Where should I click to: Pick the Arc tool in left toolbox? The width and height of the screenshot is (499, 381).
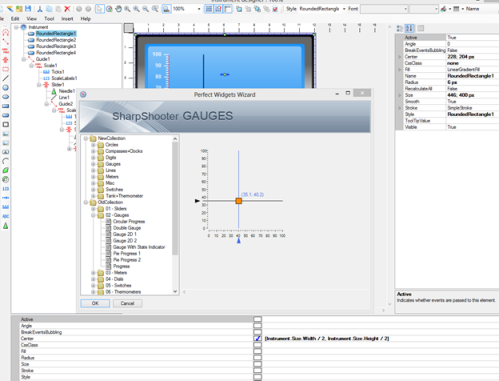coord(6,161)
